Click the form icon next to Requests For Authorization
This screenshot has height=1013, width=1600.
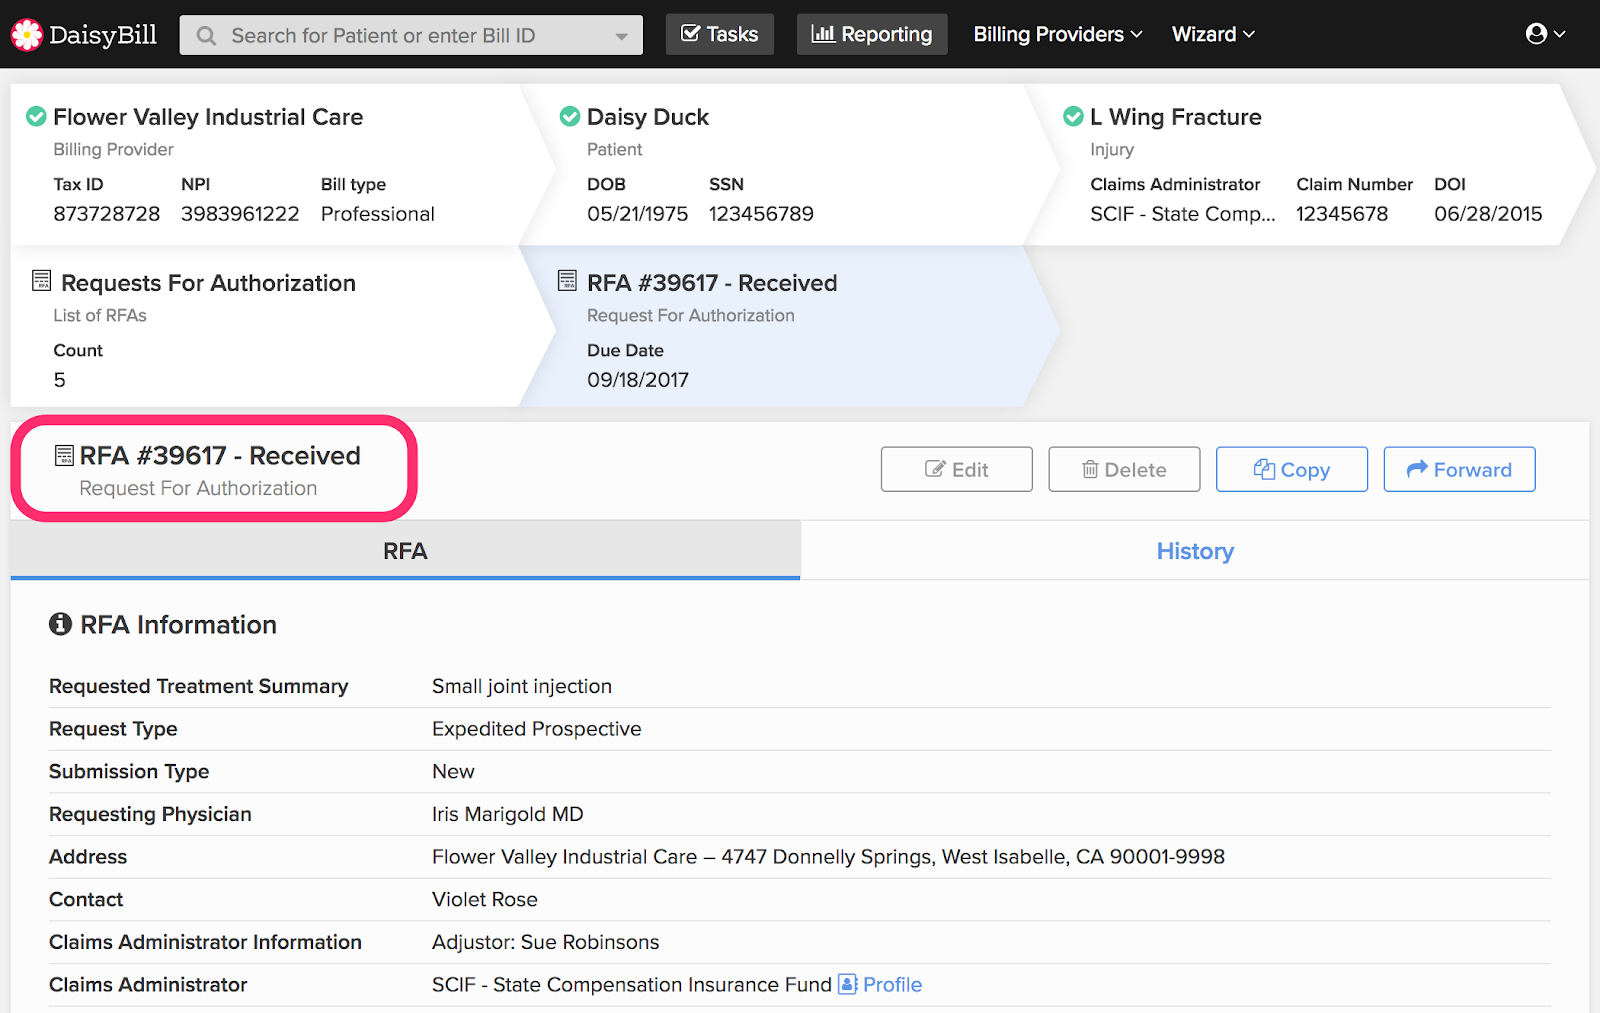41,281
